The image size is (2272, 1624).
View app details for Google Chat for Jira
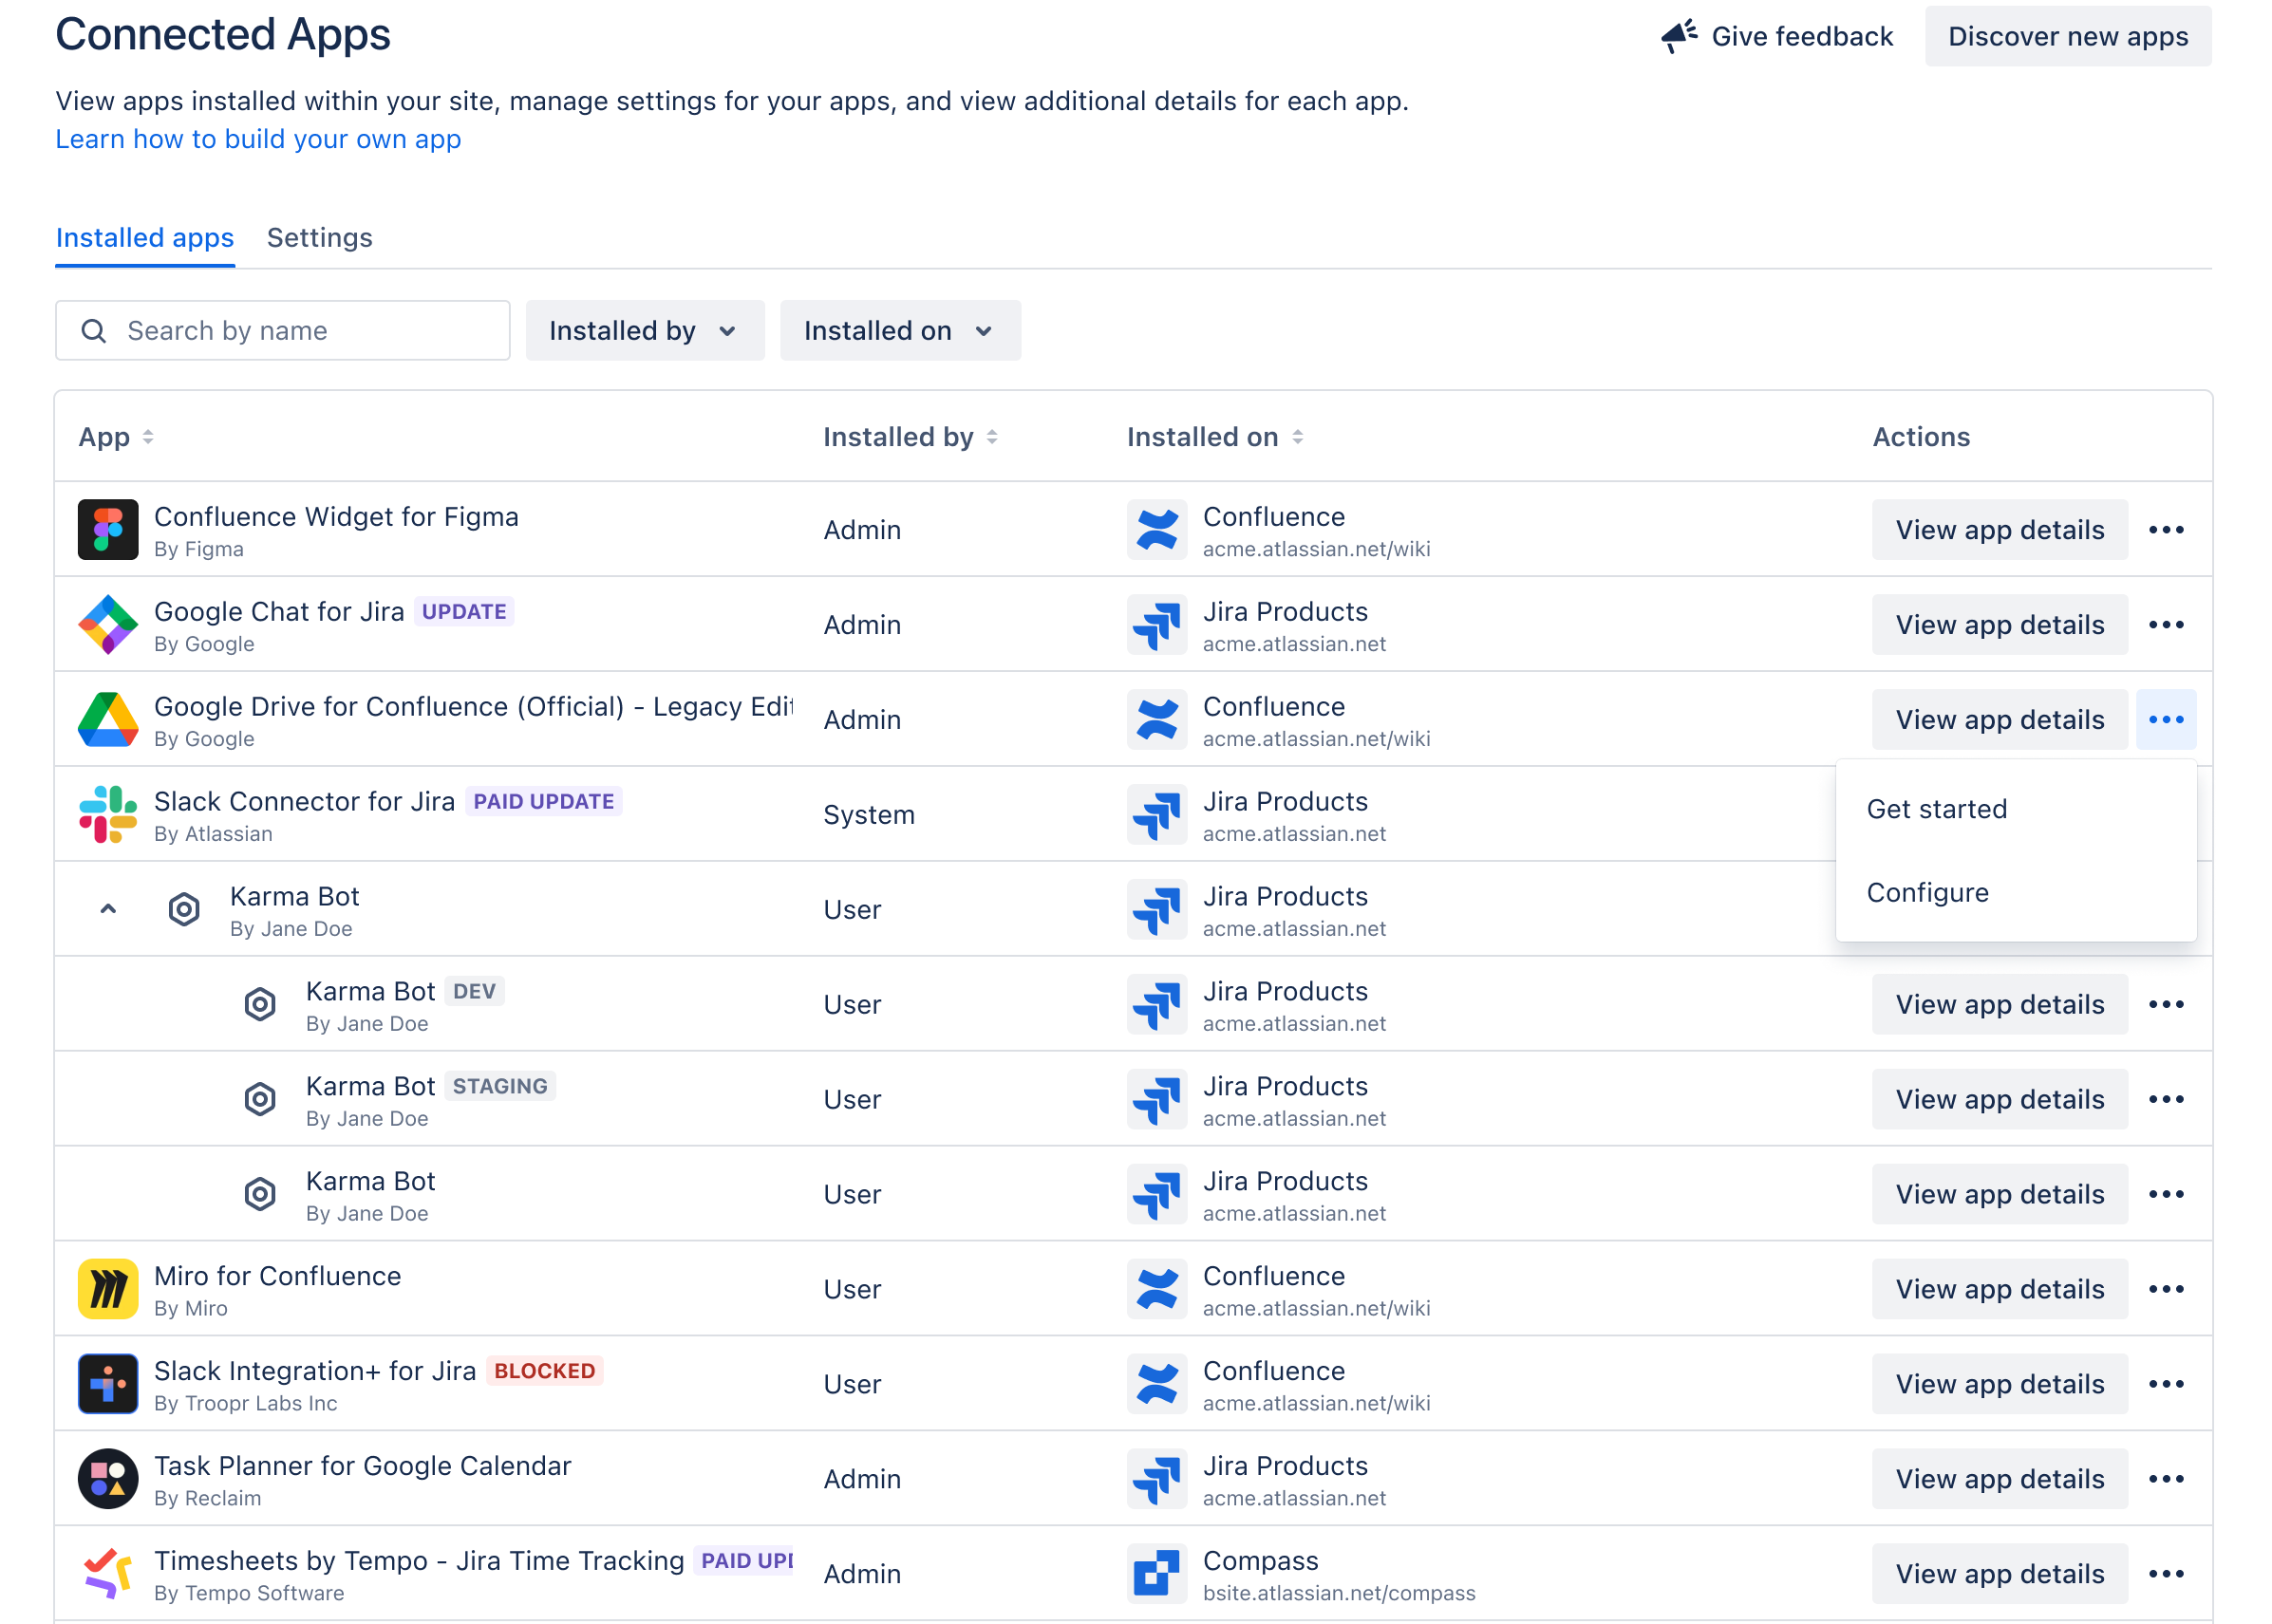(x=2000, y=625)
